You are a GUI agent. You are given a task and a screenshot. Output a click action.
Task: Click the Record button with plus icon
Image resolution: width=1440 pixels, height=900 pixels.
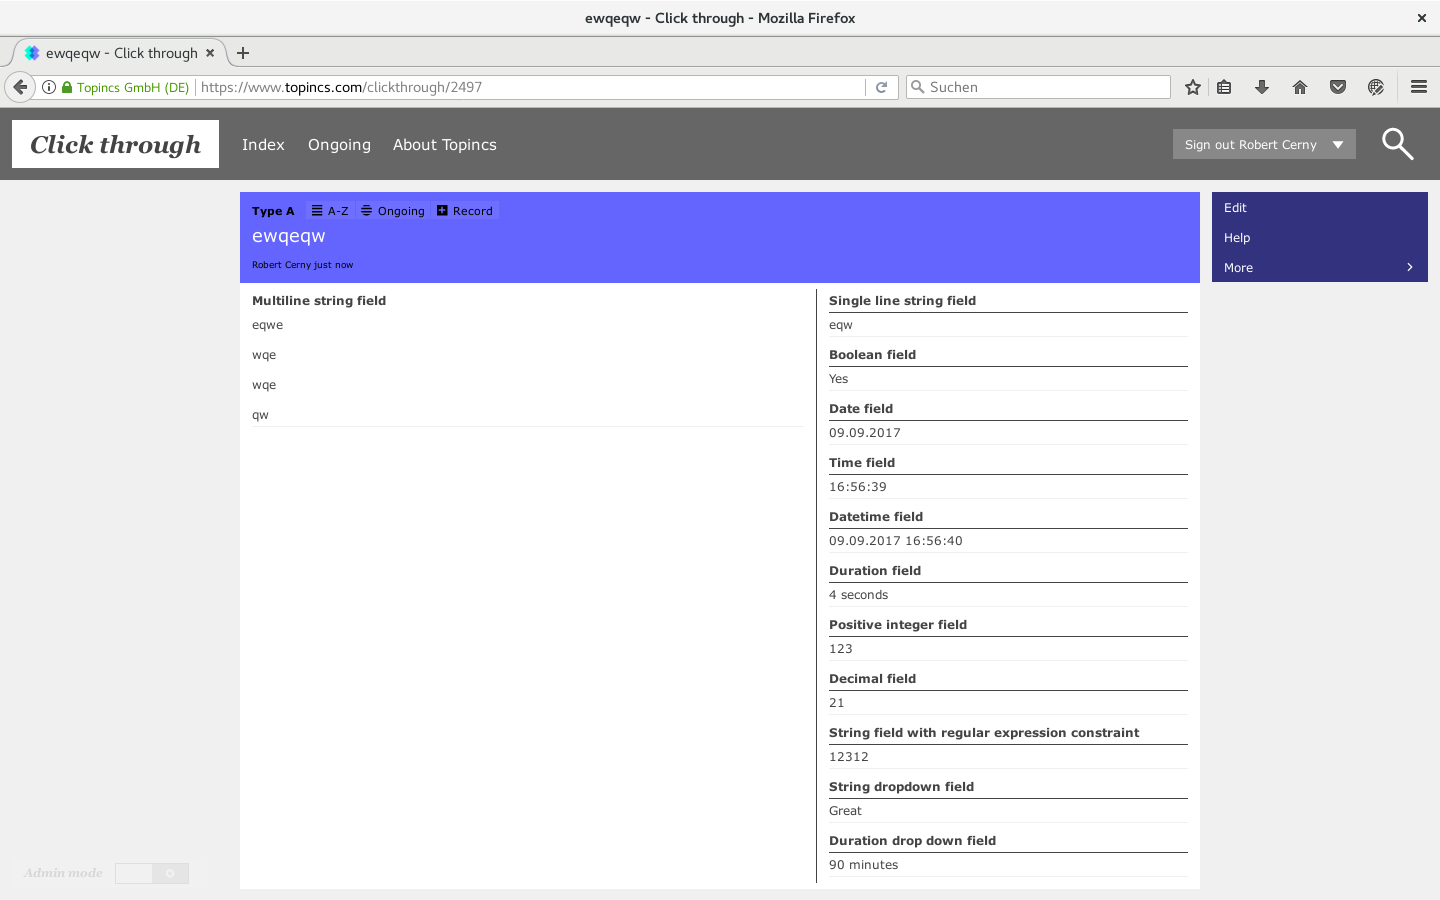tap(465, 211)
